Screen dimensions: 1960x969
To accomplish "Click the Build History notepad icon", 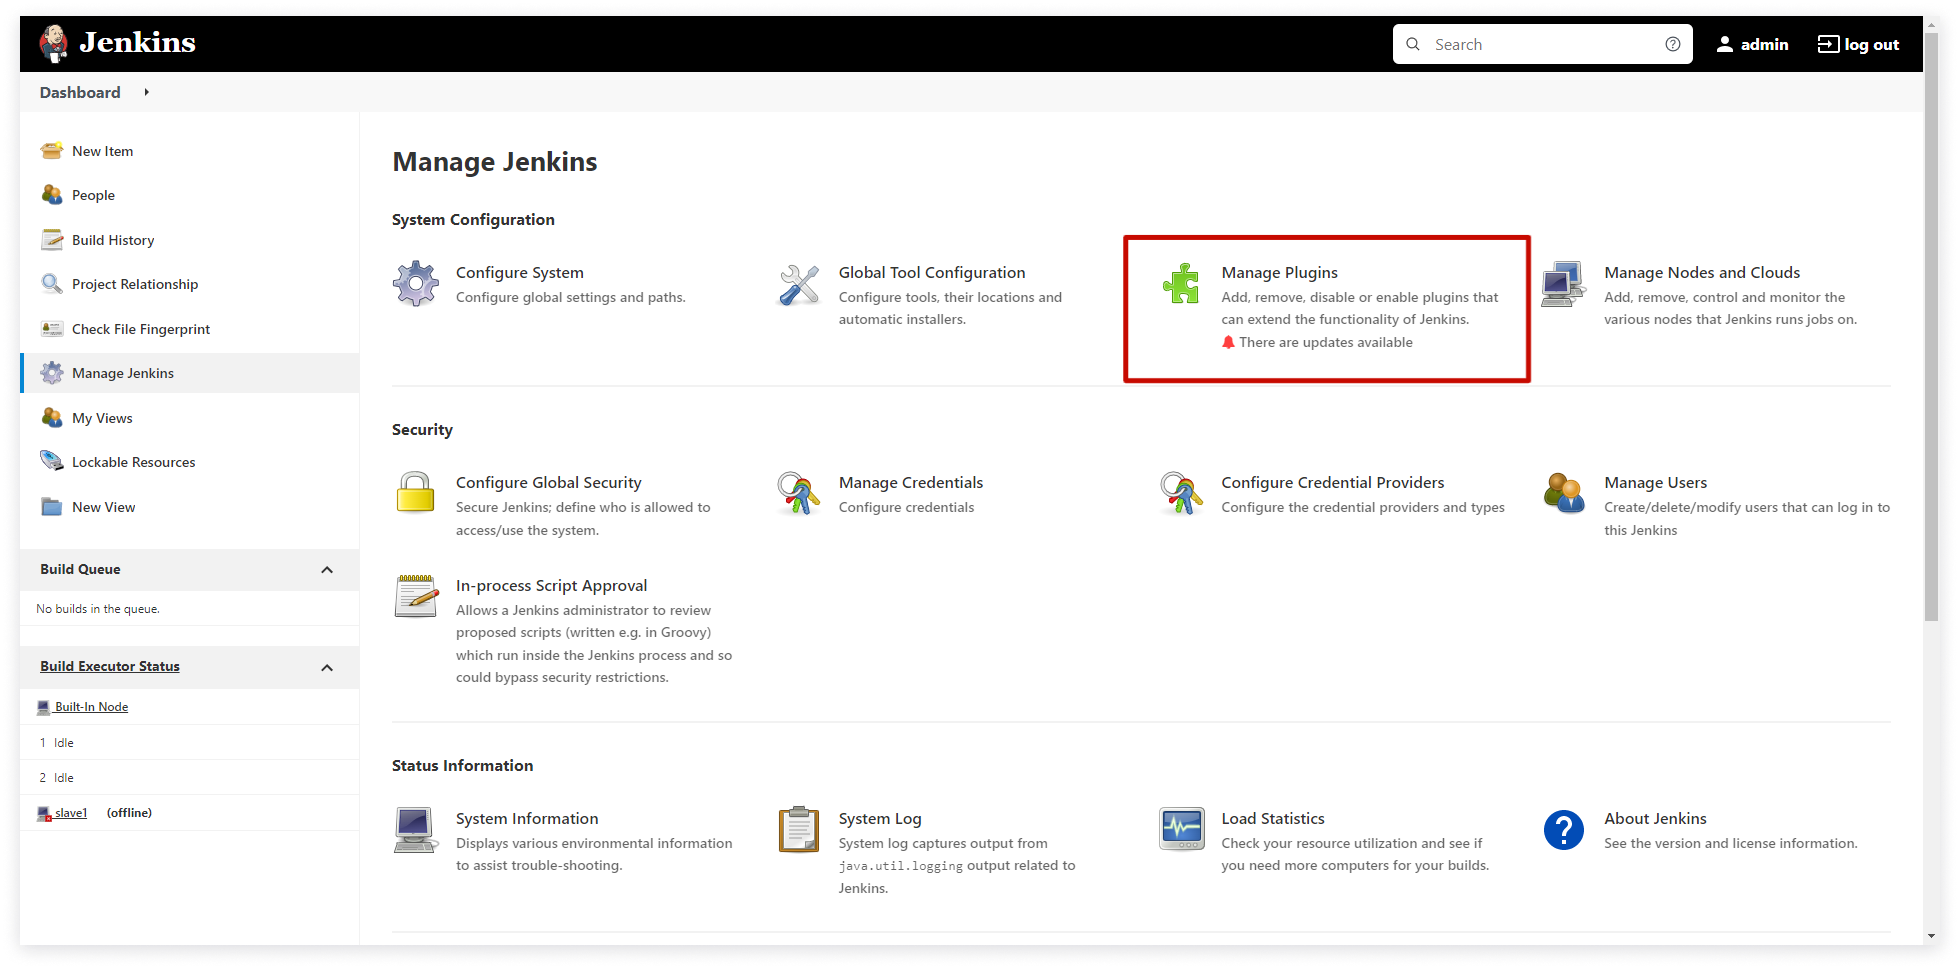I will (x=51, y=240).
